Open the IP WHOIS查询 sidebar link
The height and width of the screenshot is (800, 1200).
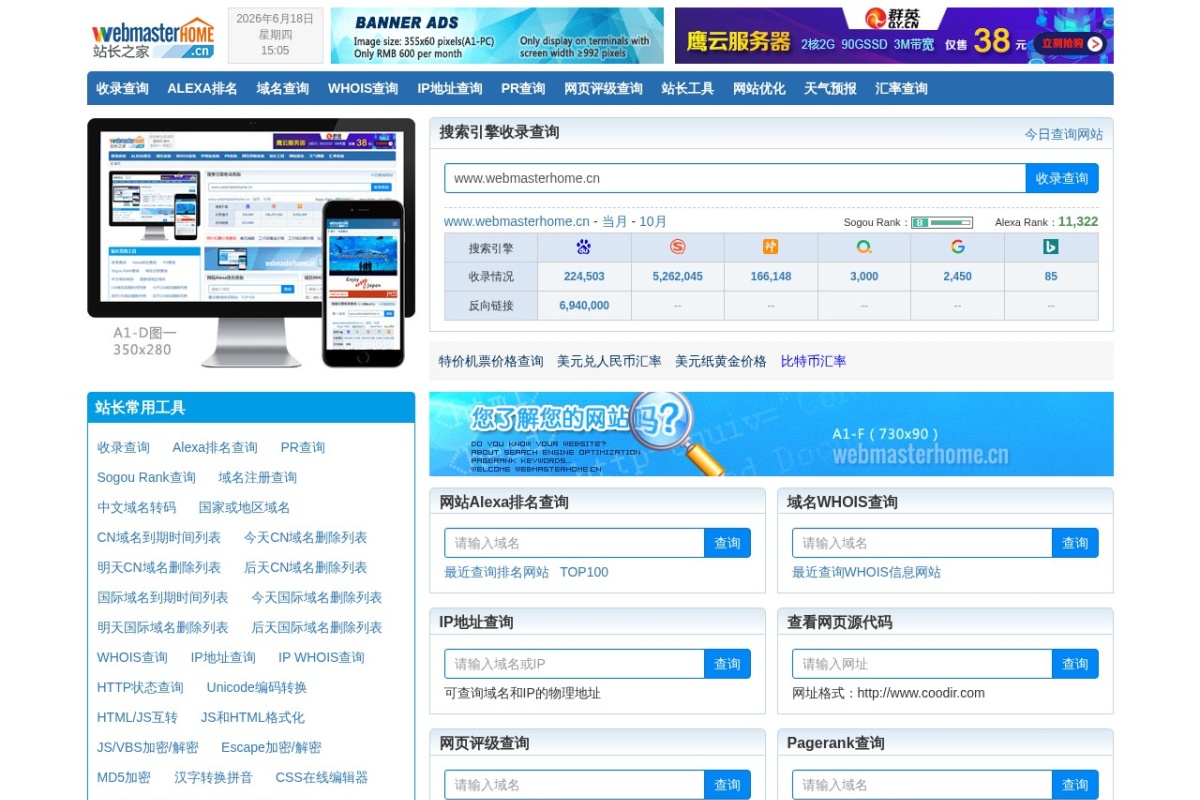321,657
